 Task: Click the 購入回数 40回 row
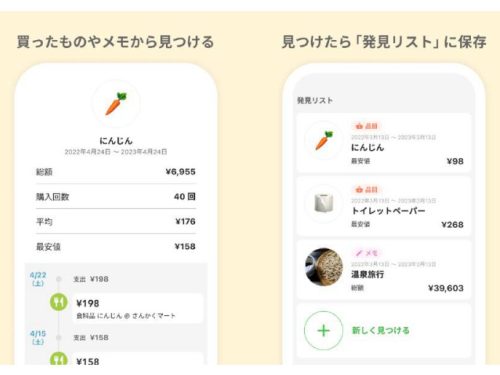(116, 197)
